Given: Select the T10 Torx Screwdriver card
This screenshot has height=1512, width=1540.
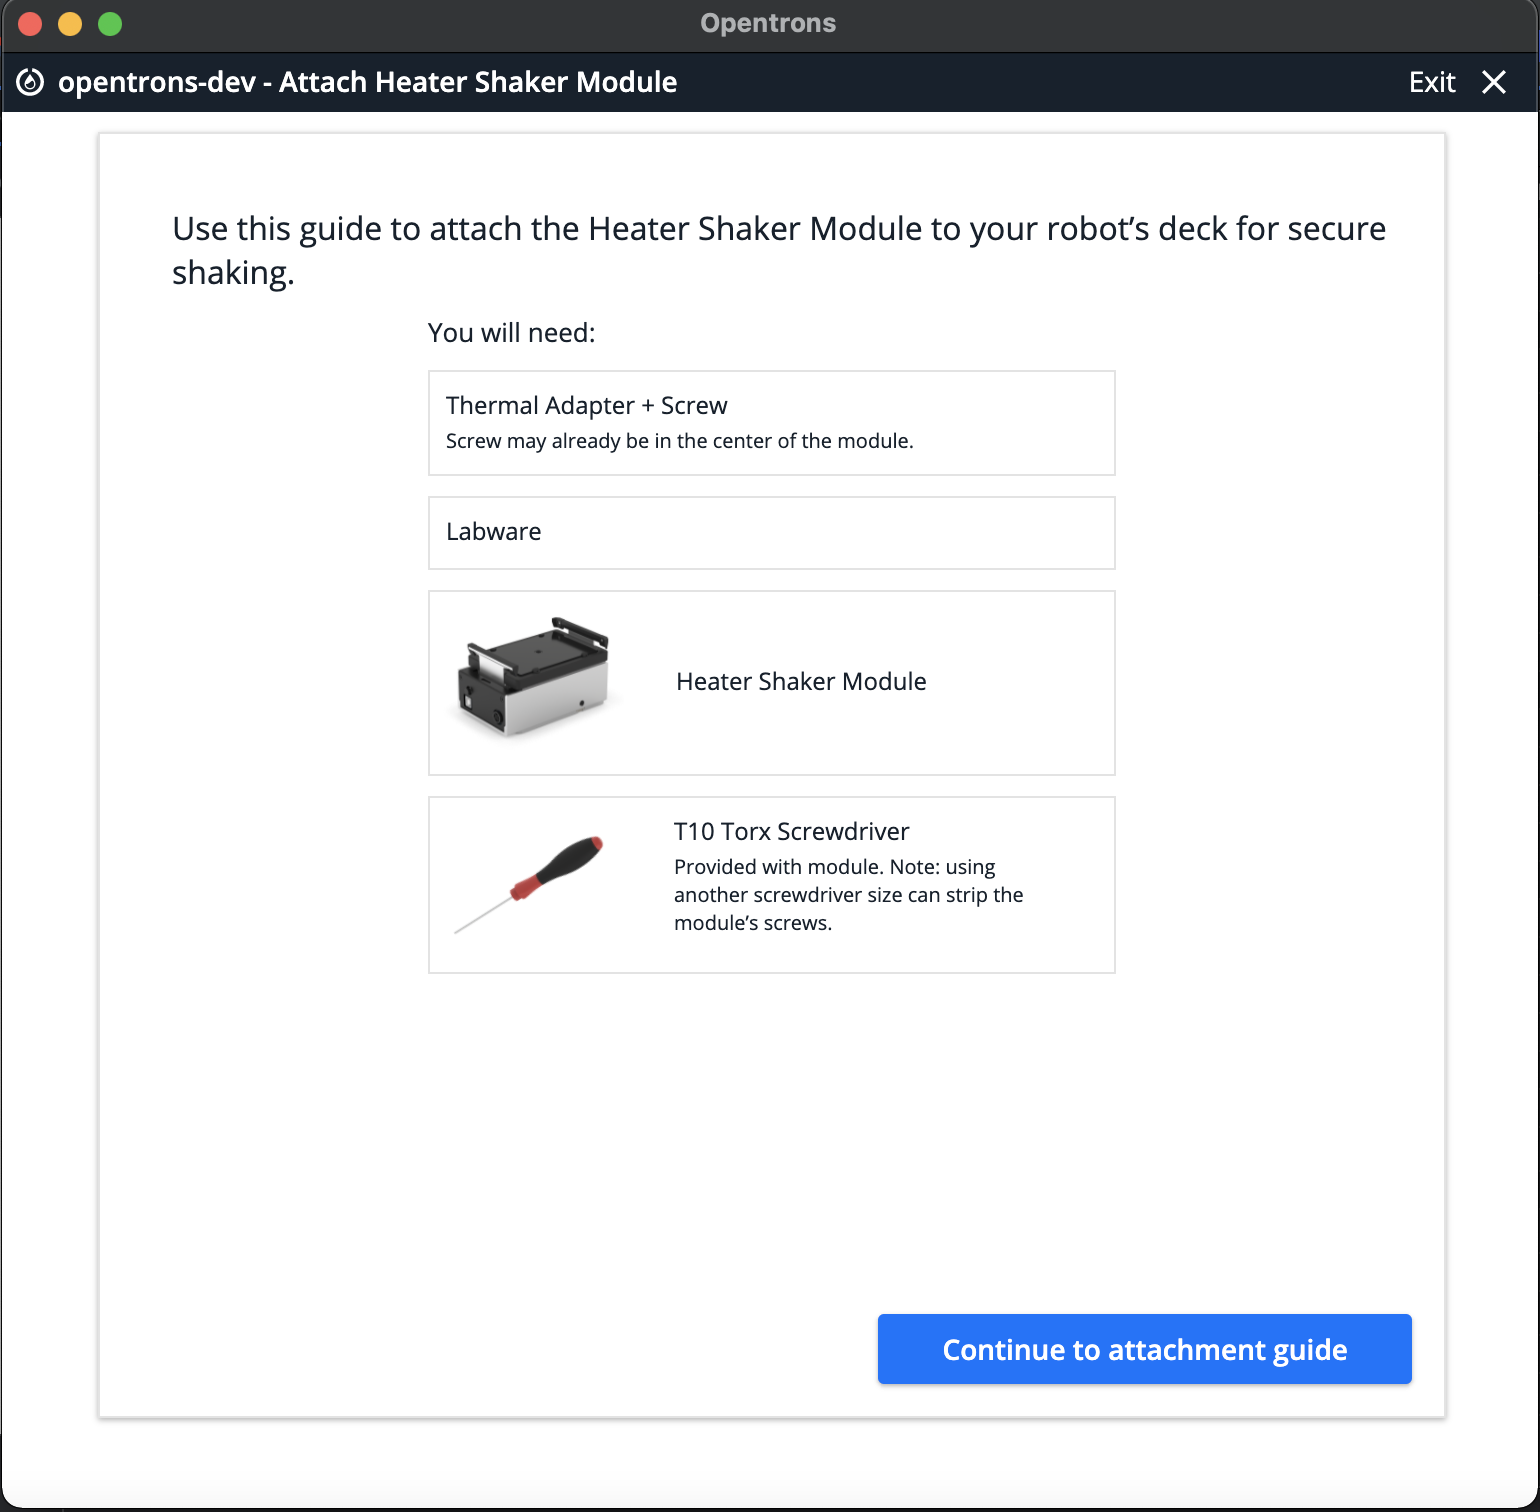Looking at the screenshot, I should (x=771, y=884).
